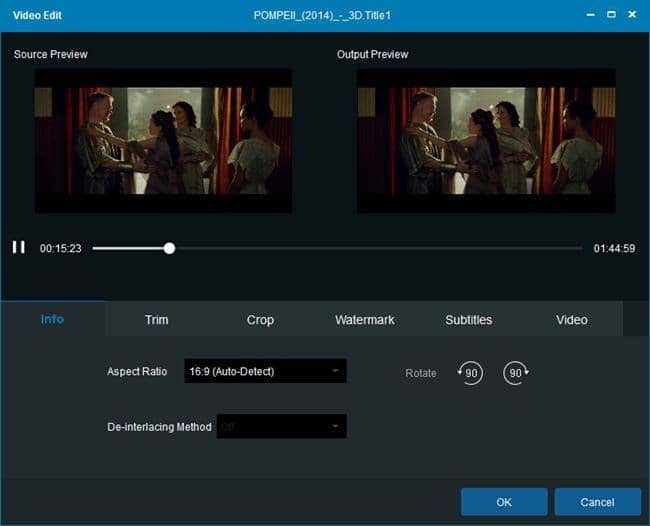Maximize the Video Edit window
Viewport: 650px width, 526px height.
click(x=611, y=15)
